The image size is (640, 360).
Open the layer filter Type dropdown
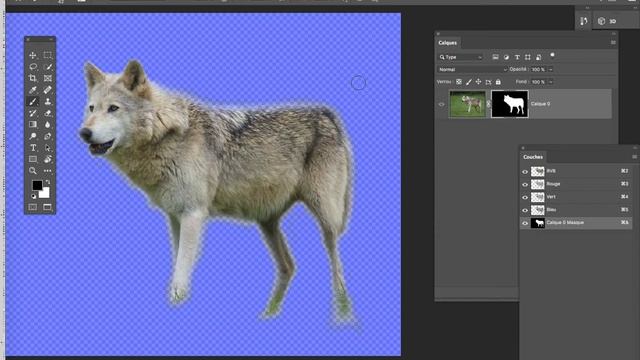pyautogui.click(x=460, y=57)
